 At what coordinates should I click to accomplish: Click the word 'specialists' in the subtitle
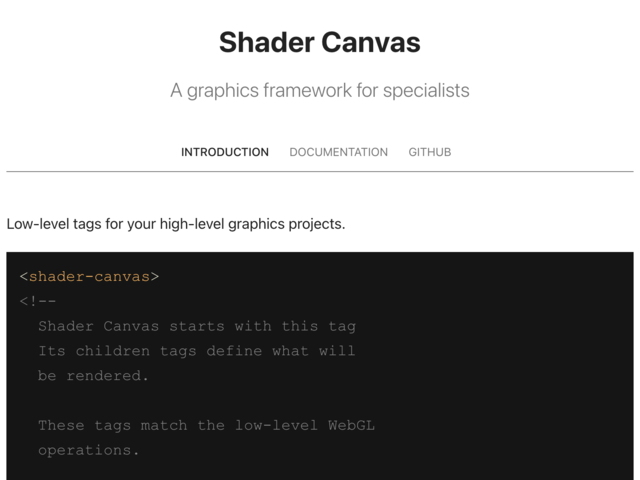(426, 91)
